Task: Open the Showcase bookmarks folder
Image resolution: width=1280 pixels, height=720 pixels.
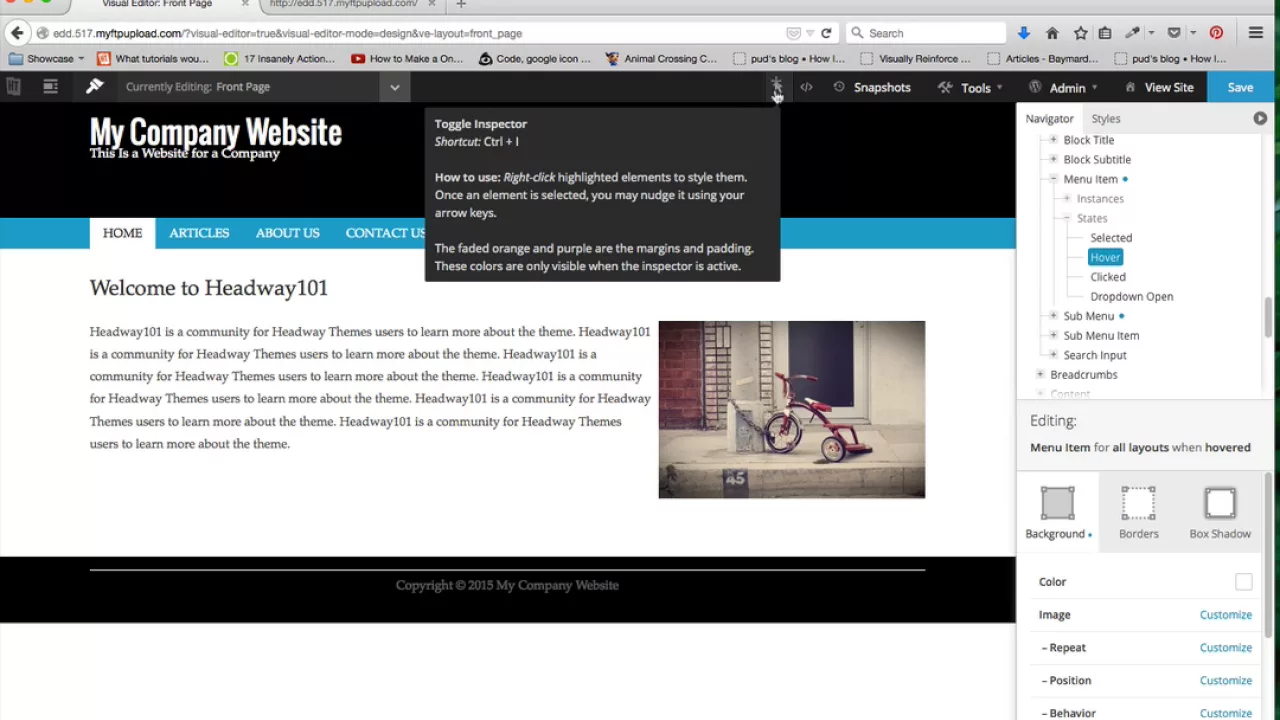Action: click(46, 58)
